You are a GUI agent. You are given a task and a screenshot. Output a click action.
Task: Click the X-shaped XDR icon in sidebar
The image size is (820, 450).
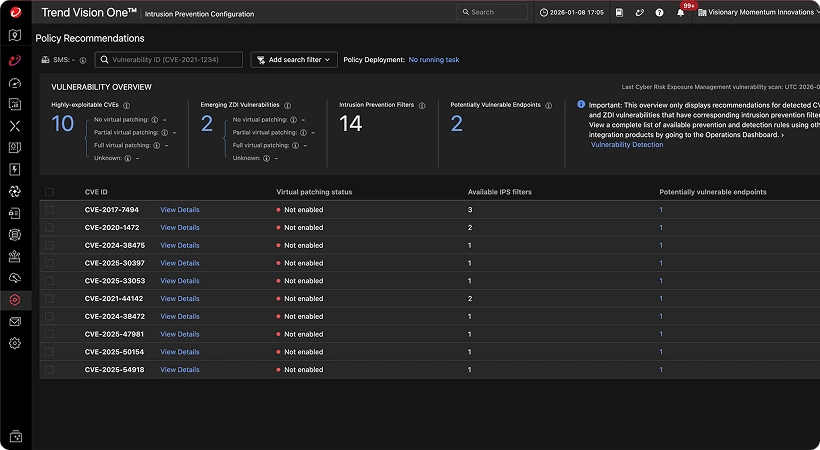point(15,126)
